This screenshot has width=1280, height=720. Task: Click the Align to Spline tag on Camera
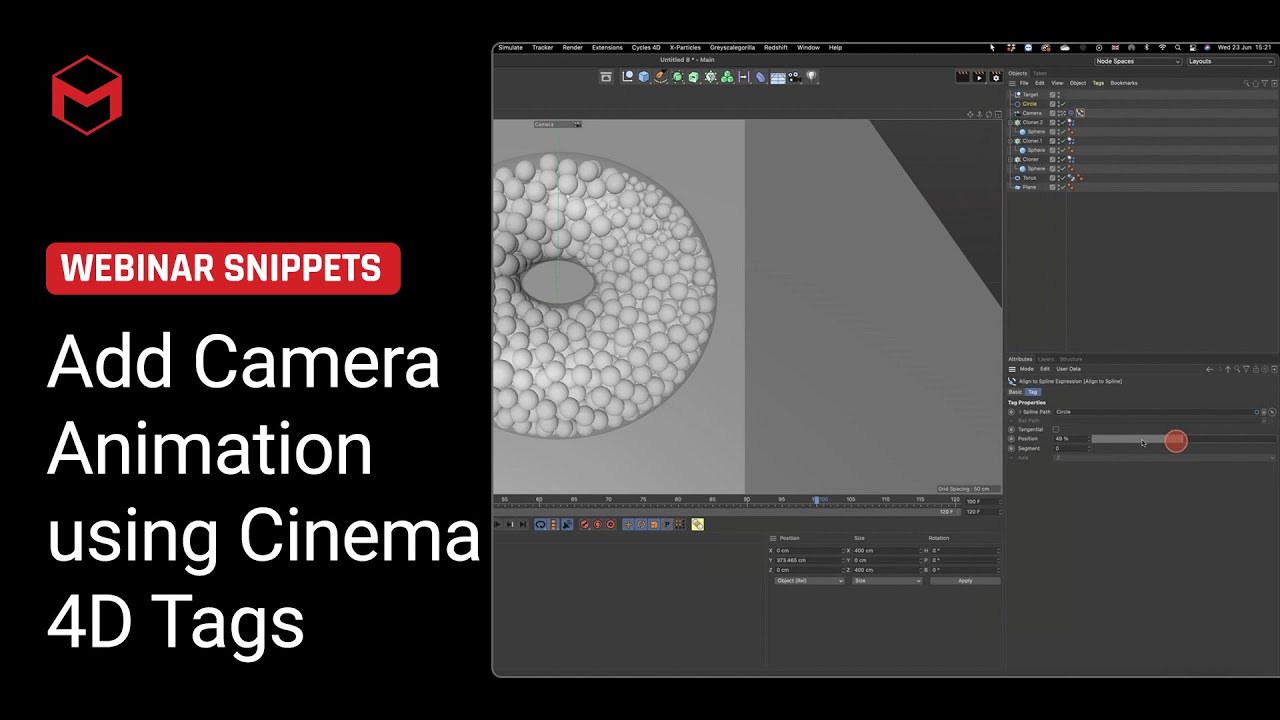click(x=1080, y=113)
